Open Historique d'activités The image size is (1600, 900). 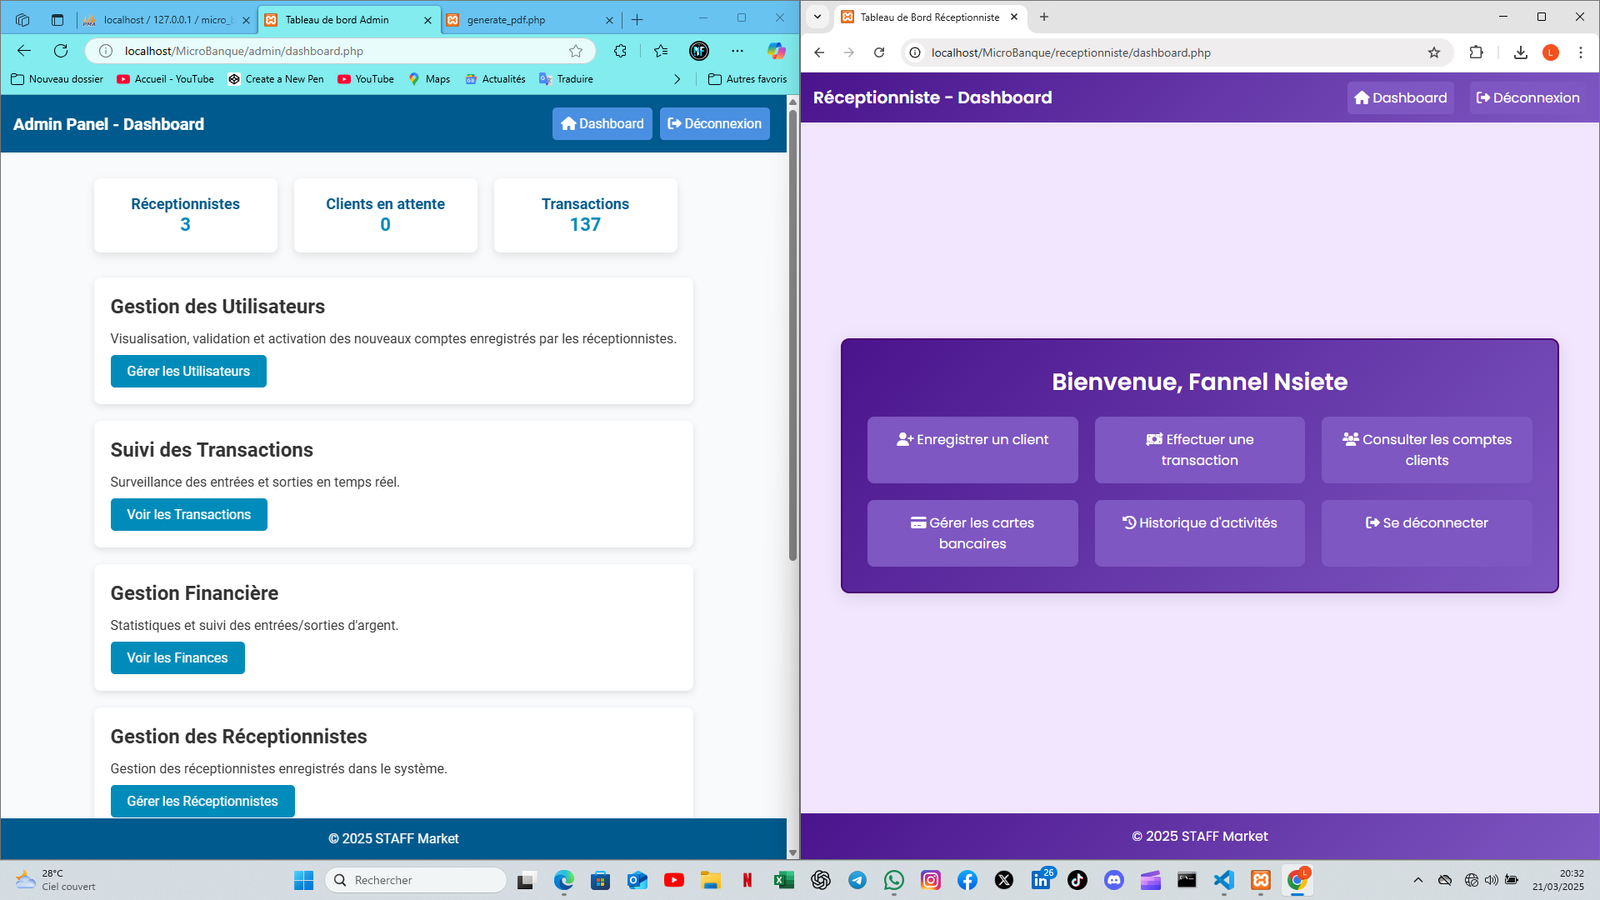(1199, 522)
